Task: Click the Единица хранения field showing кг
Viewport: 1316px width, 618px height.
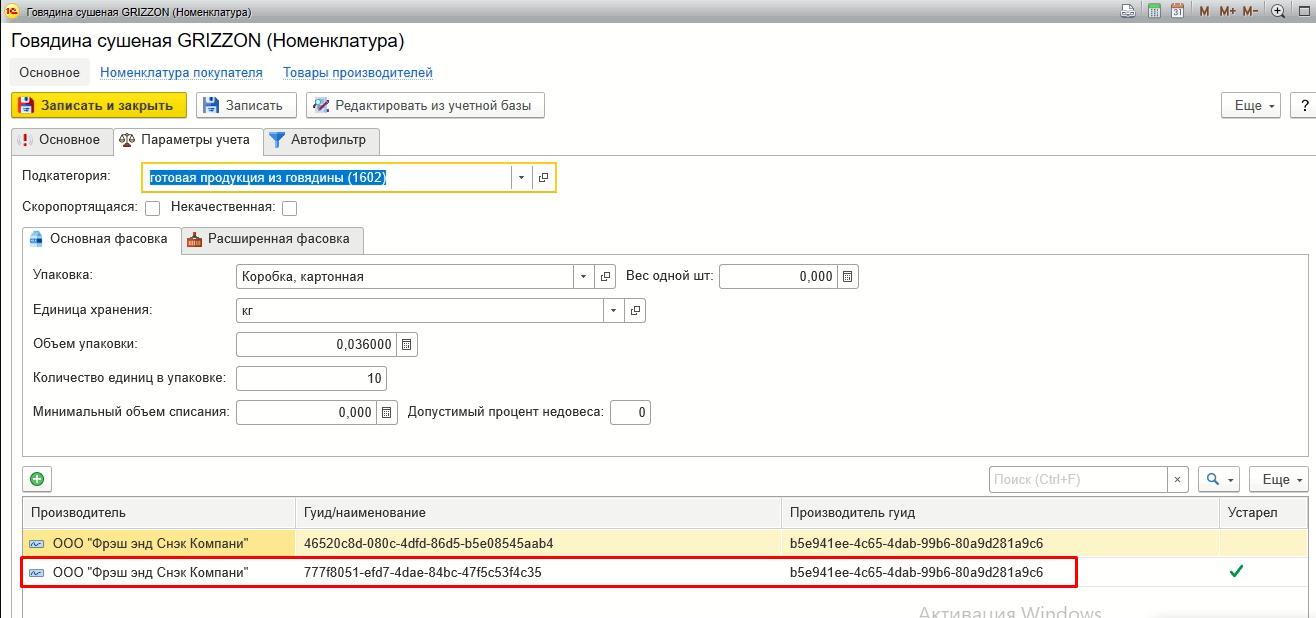Action: click(x=419, y=311)
